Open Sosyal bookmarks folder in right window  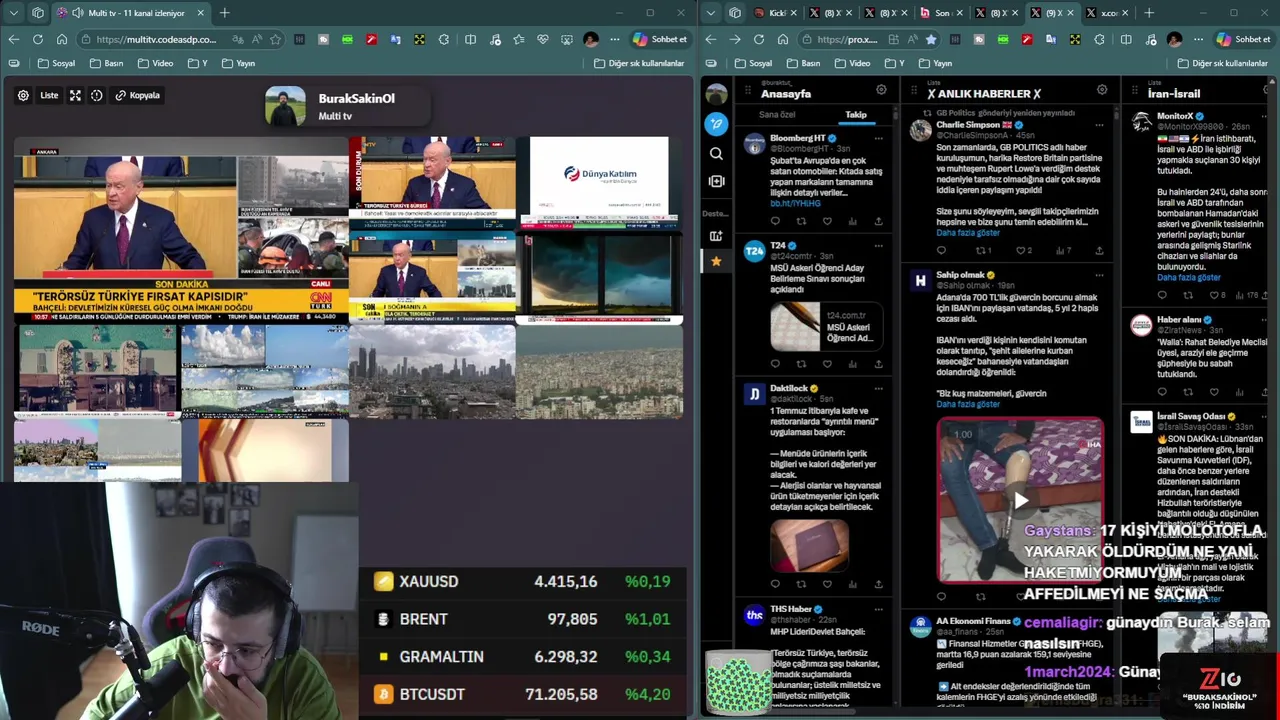754,63
